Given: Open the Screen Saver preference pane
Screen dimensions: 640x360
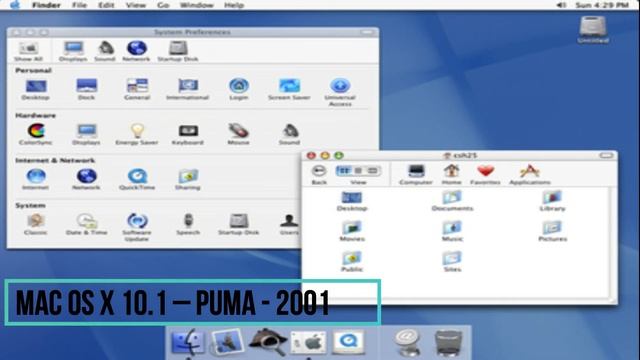Looking at the screenshot, I should tap(289, 90).
